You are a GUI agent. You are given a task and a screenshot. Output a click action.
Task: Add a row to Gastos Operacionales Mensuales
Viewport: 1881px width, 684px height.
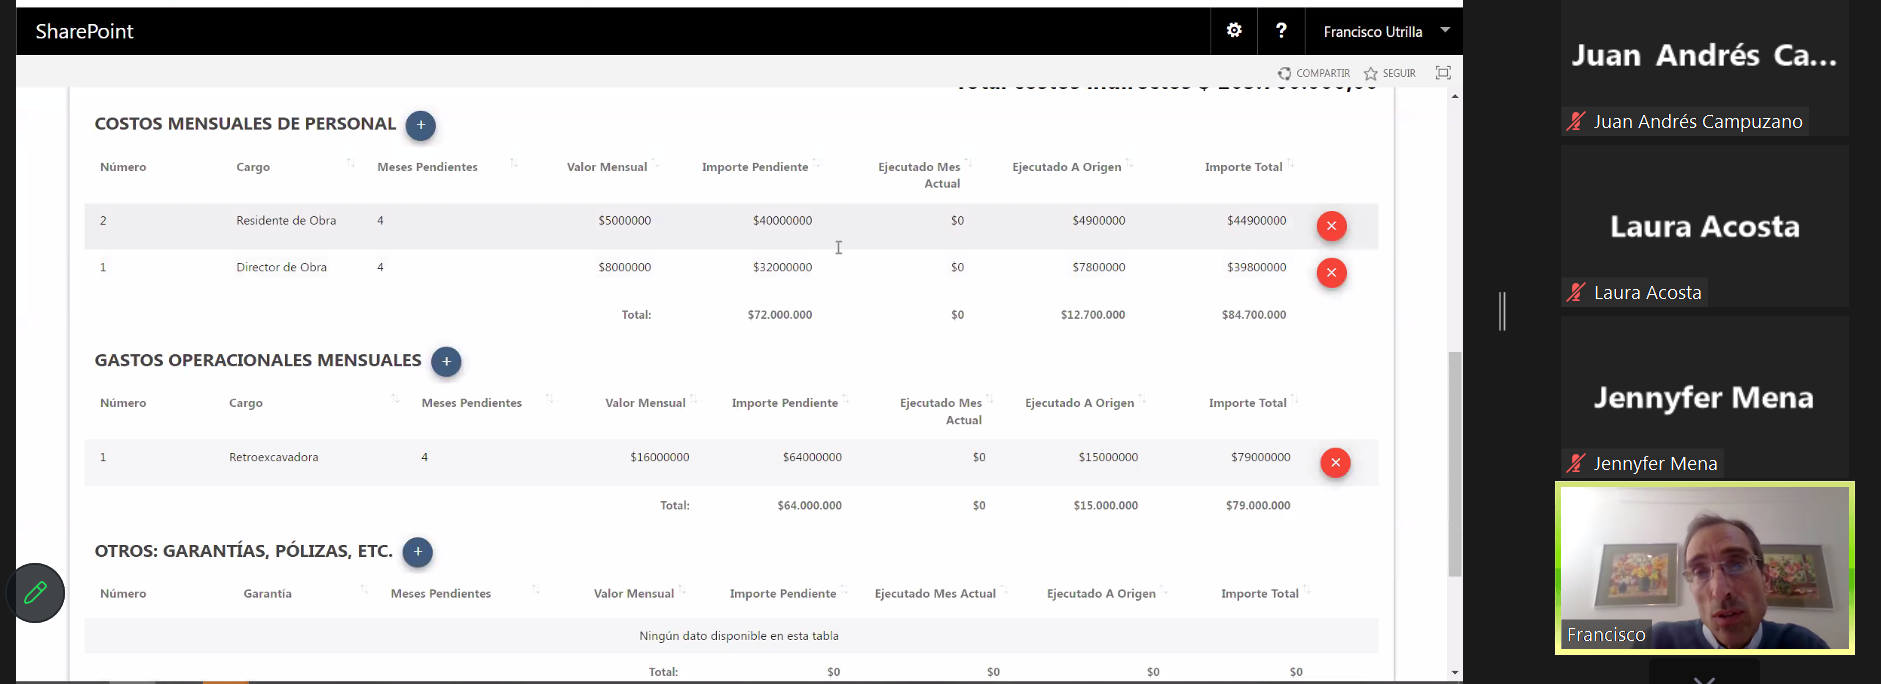446,361
